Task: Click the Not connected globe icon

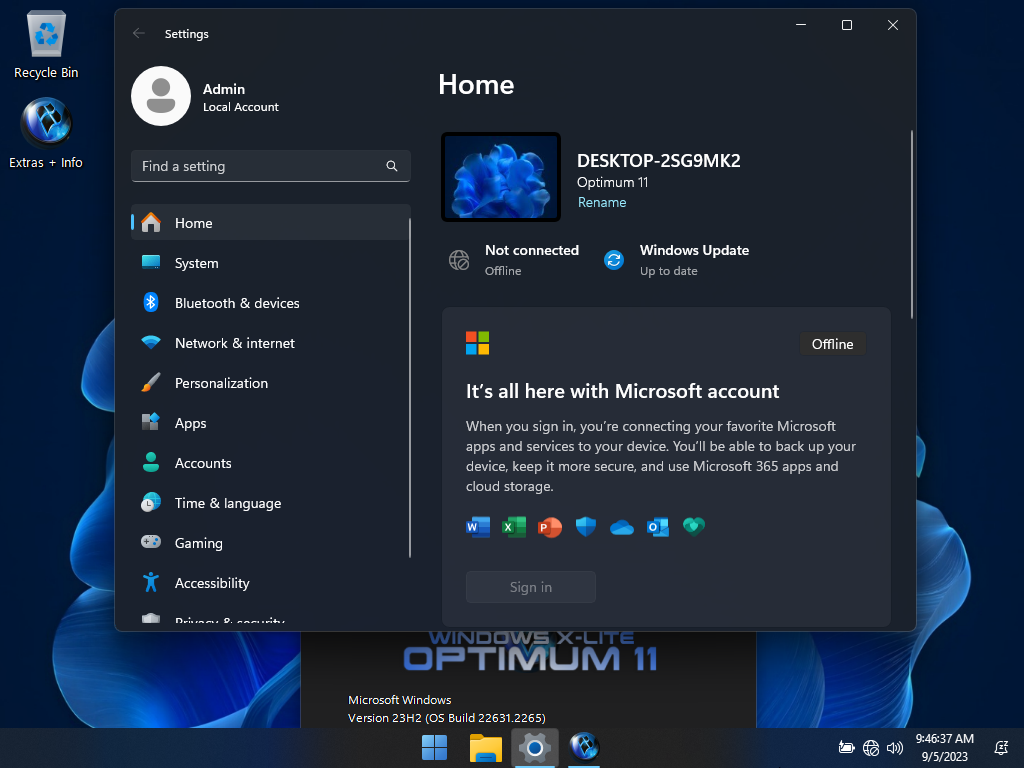Action: [x=459, y=260]
